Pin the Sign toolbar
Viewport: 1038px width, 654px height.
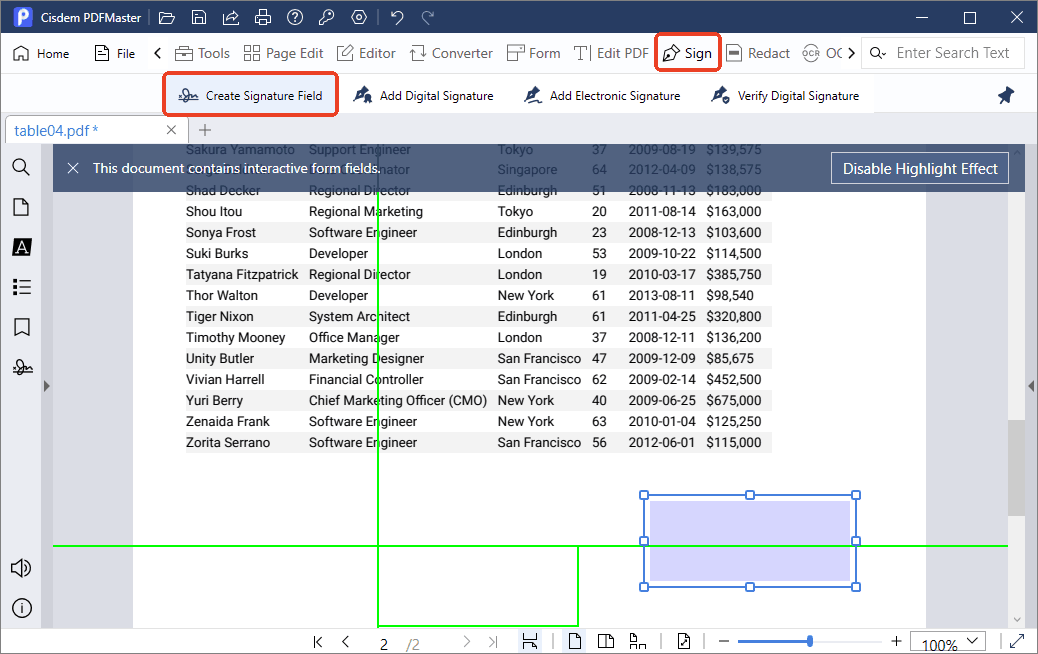click(1006, 95)
